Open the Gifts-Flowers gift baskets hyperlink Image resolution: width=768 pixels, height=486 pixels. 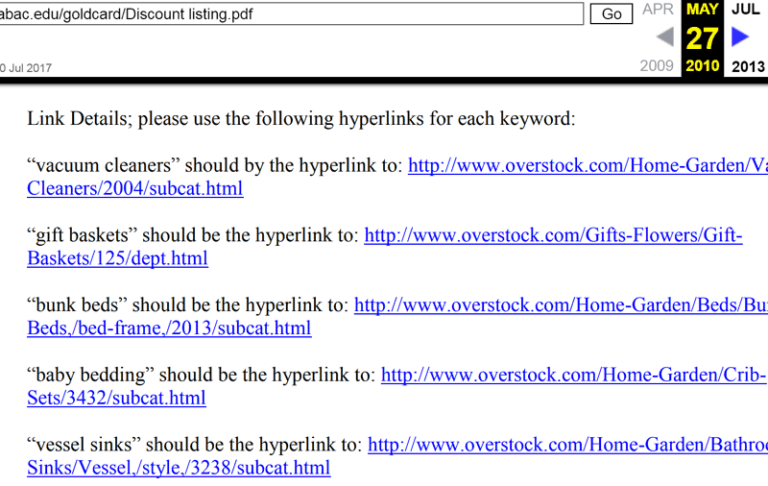pyautogui.click(x=553, y=236)
